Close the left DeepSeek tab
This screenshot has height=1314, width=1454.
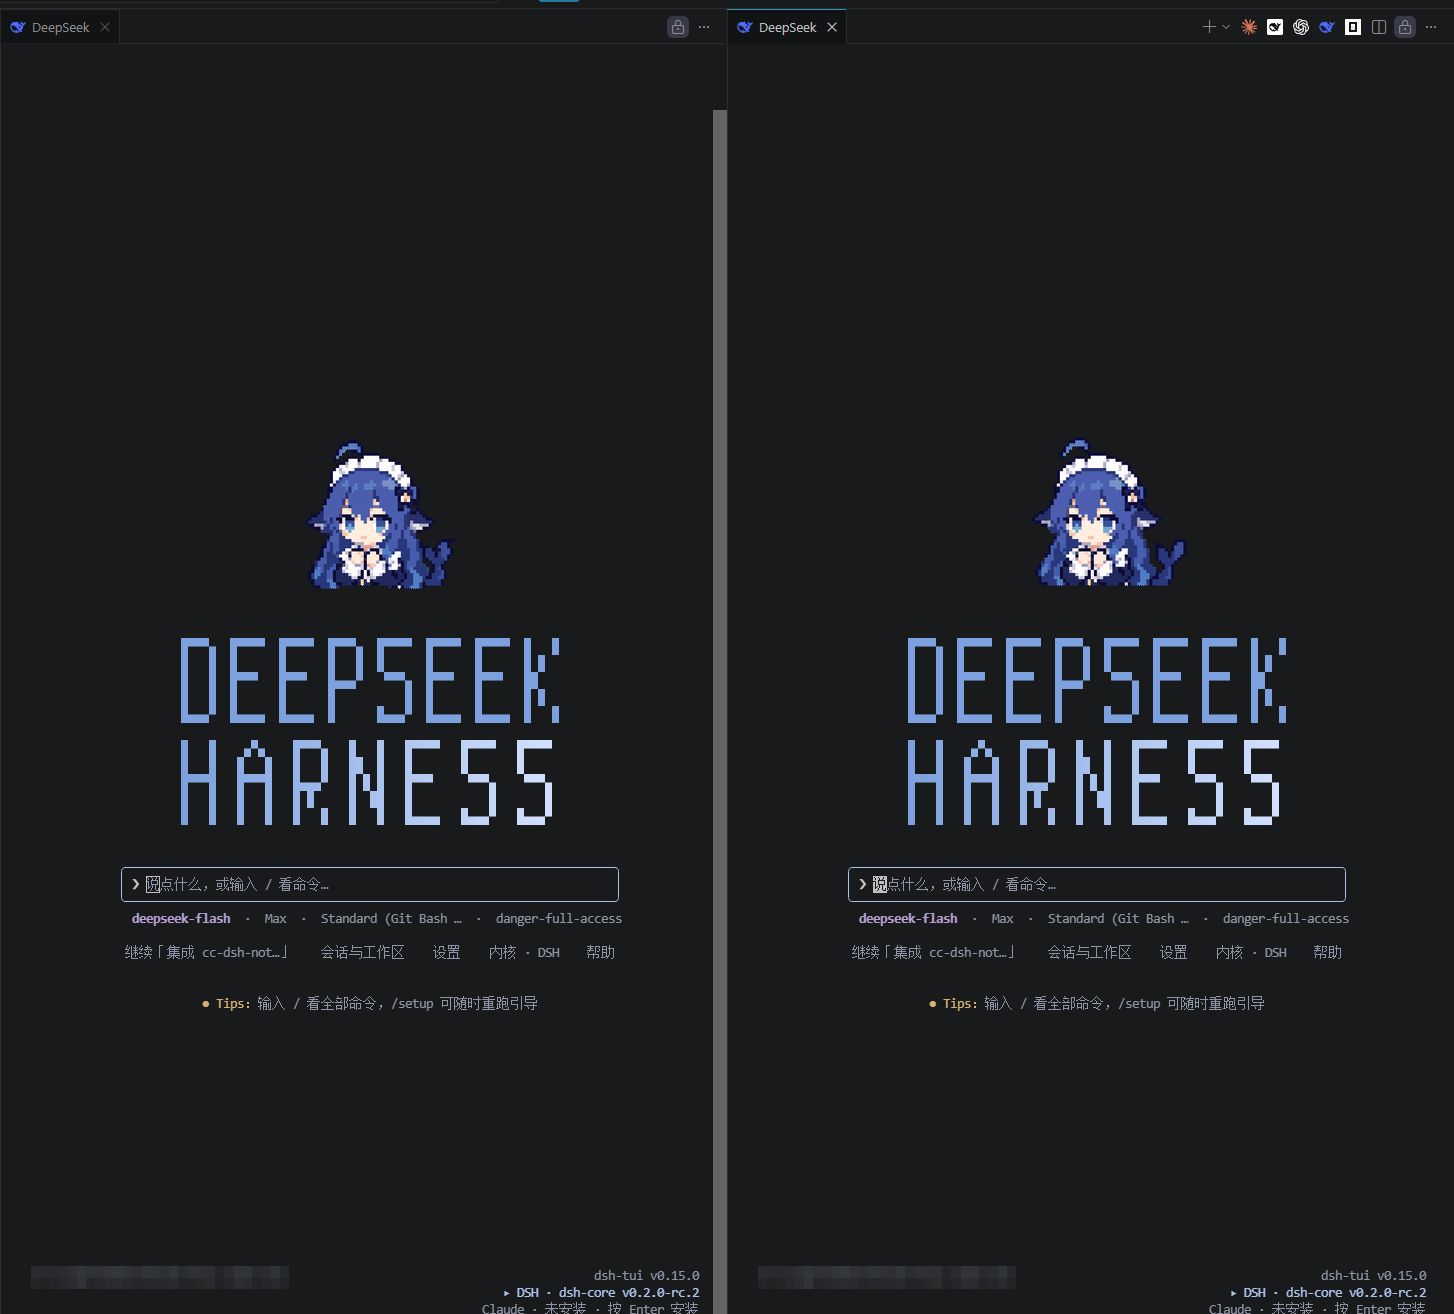click(x=105, y=27)
